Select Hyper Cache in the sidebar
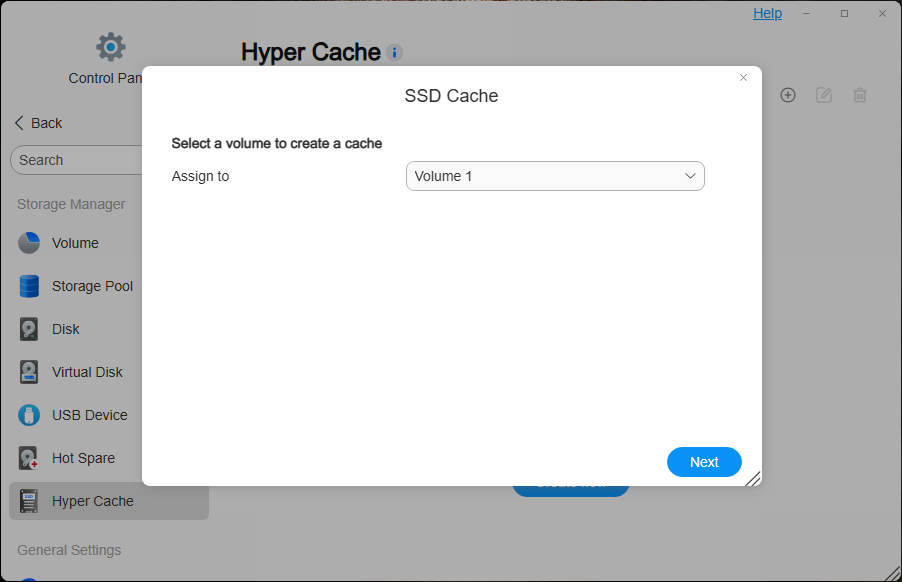902x582 pixels. pyautogui.click(x=92, y=501)
